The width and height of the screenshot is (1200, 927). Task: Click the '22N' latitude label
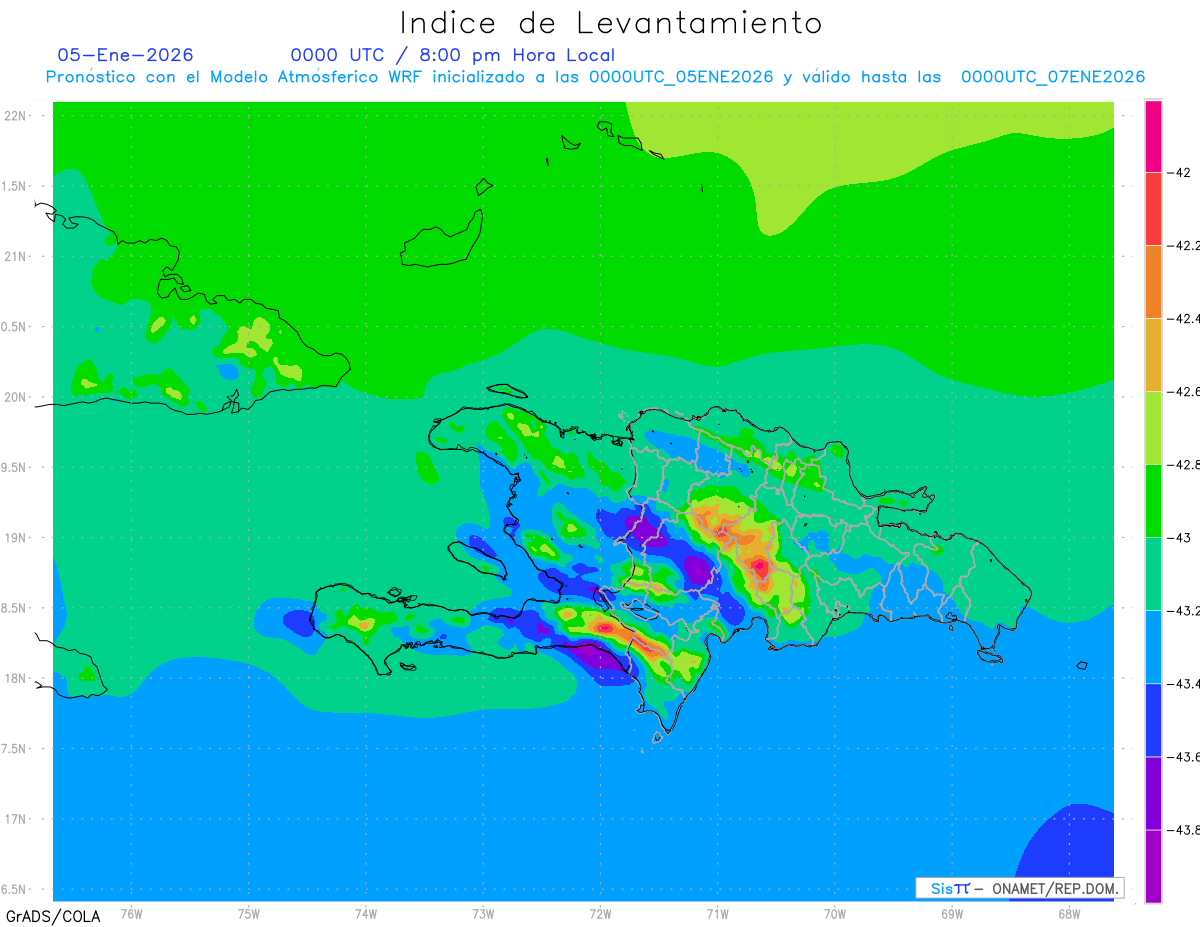[16, 116]
